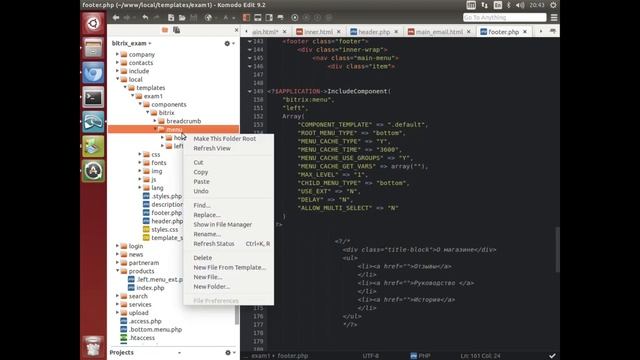
Task: Open the hamburger main menu
Action: coord(554,18)
